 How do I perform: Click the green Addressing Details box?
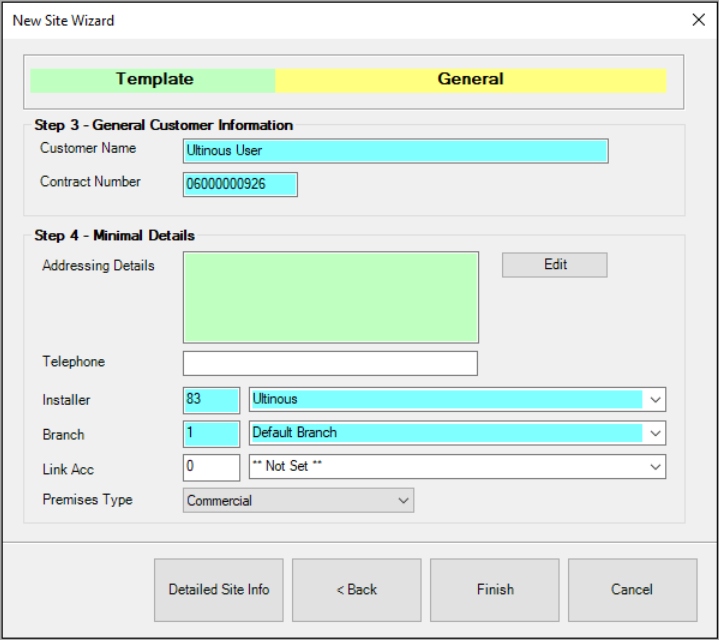coord(330,298)
